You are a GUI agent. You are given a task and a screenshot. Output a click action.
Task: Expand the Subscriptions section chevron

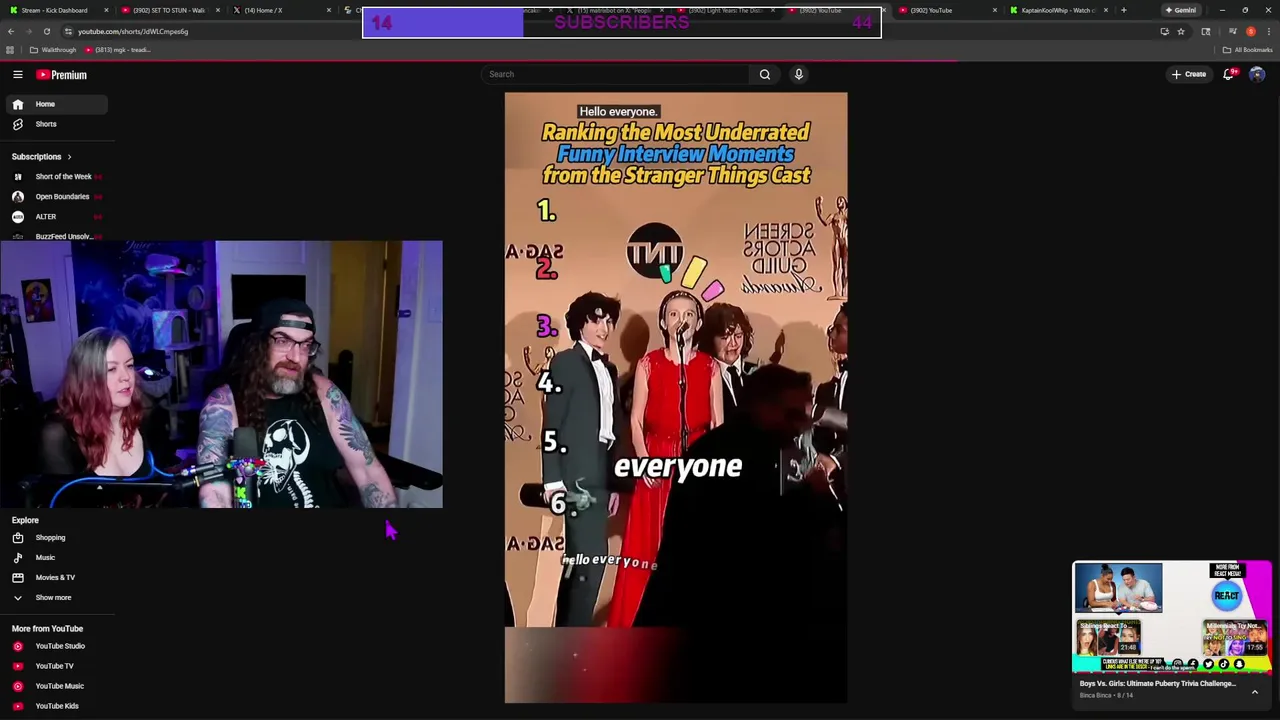click(69, 157)
